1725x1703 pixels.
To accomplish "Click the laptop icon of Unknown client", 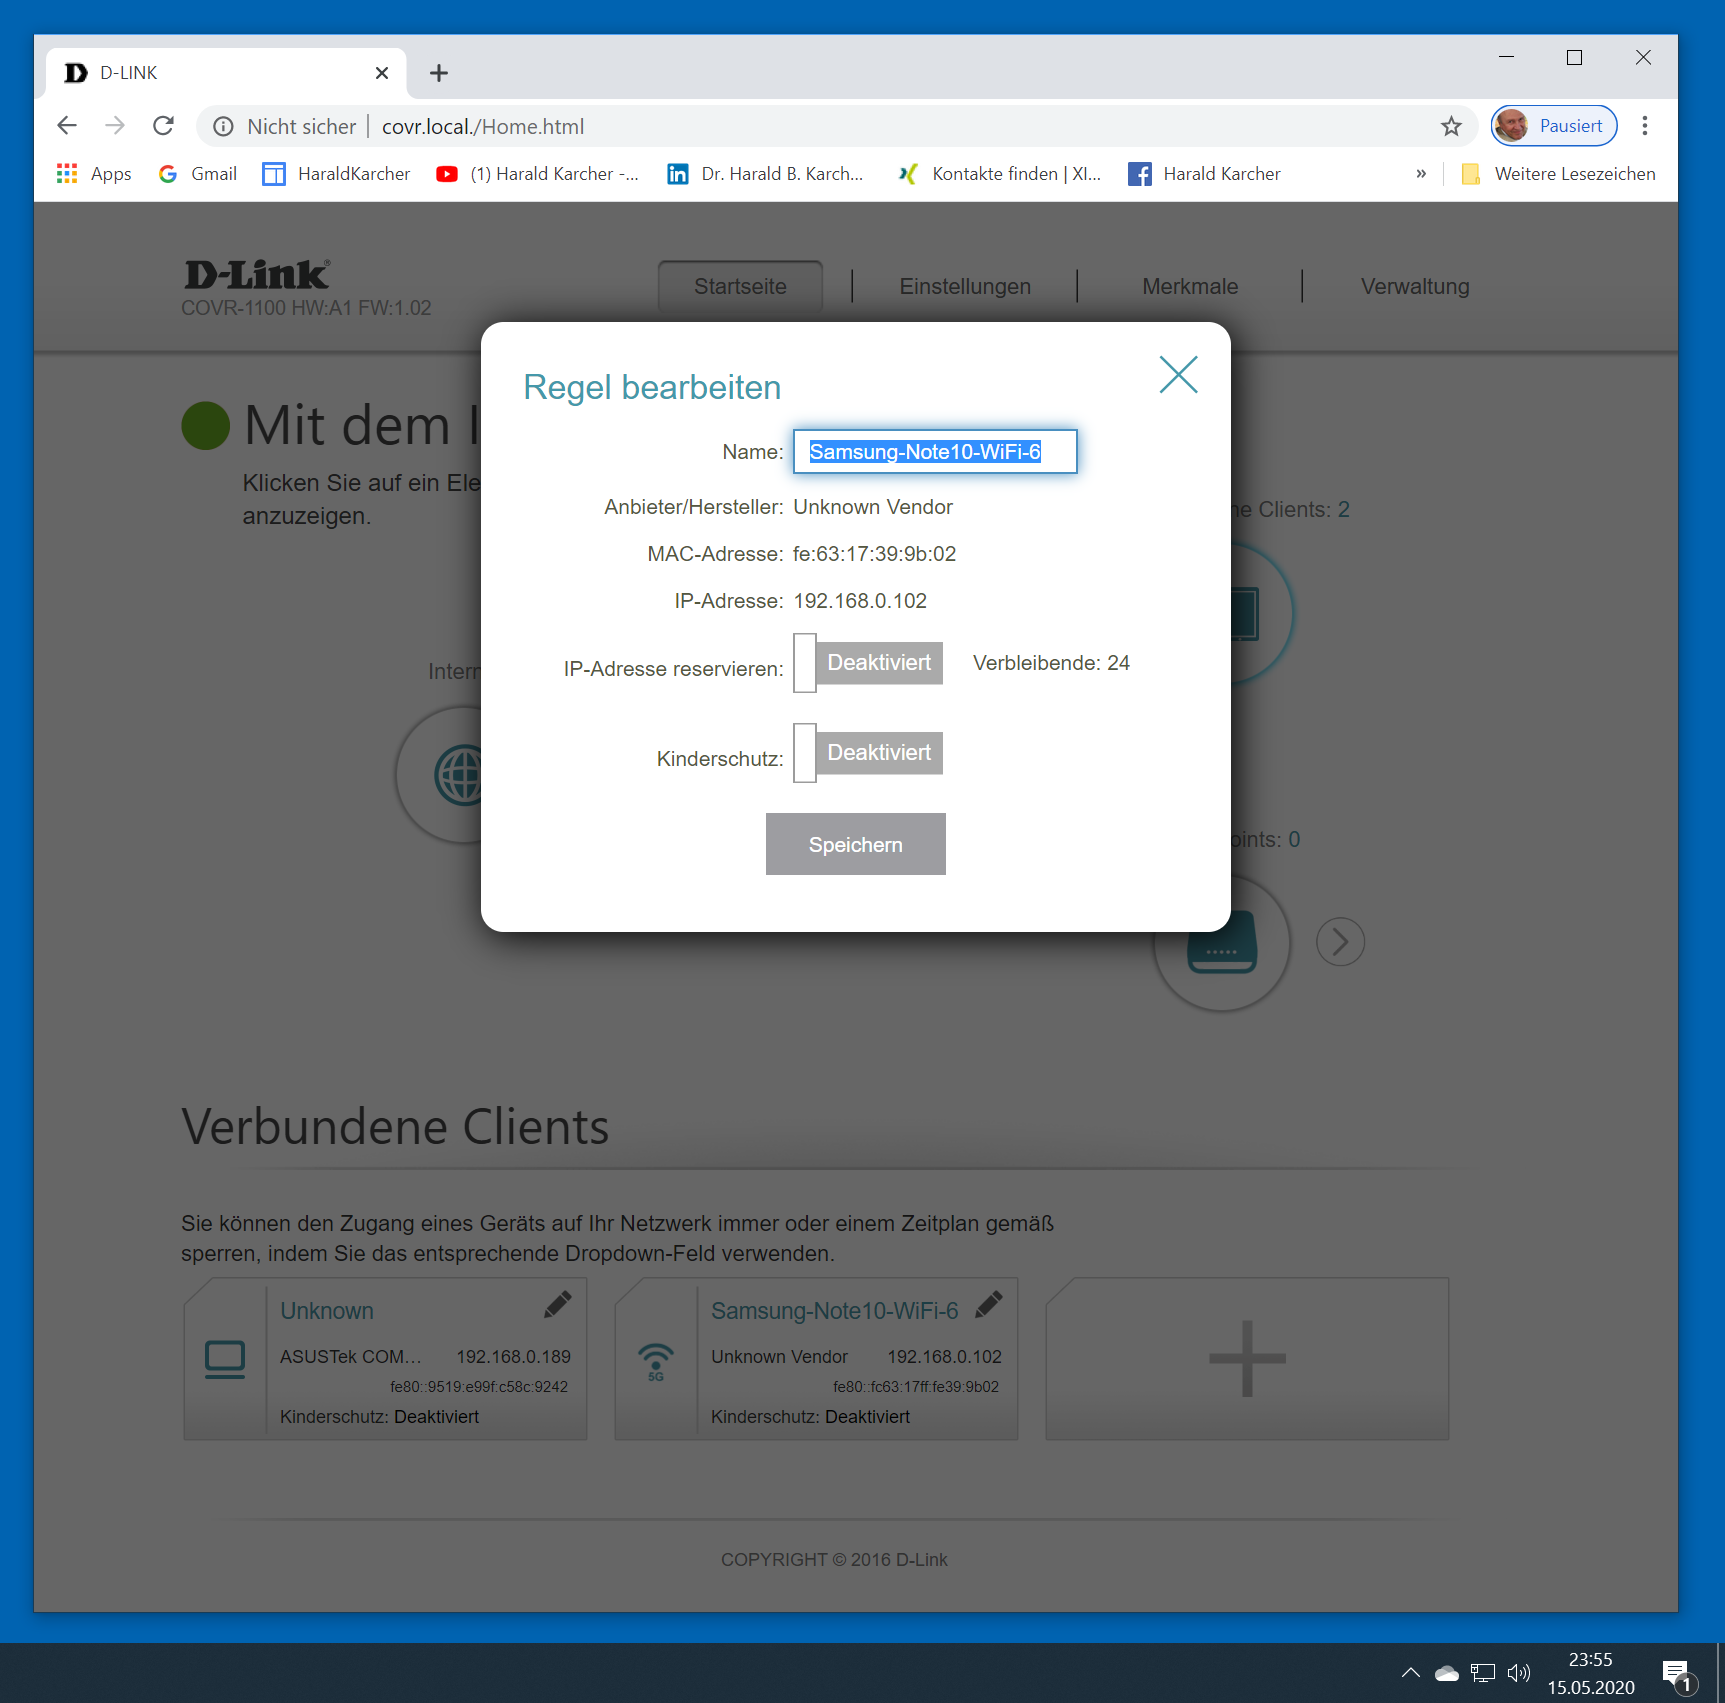I will tap(225, 1359).
